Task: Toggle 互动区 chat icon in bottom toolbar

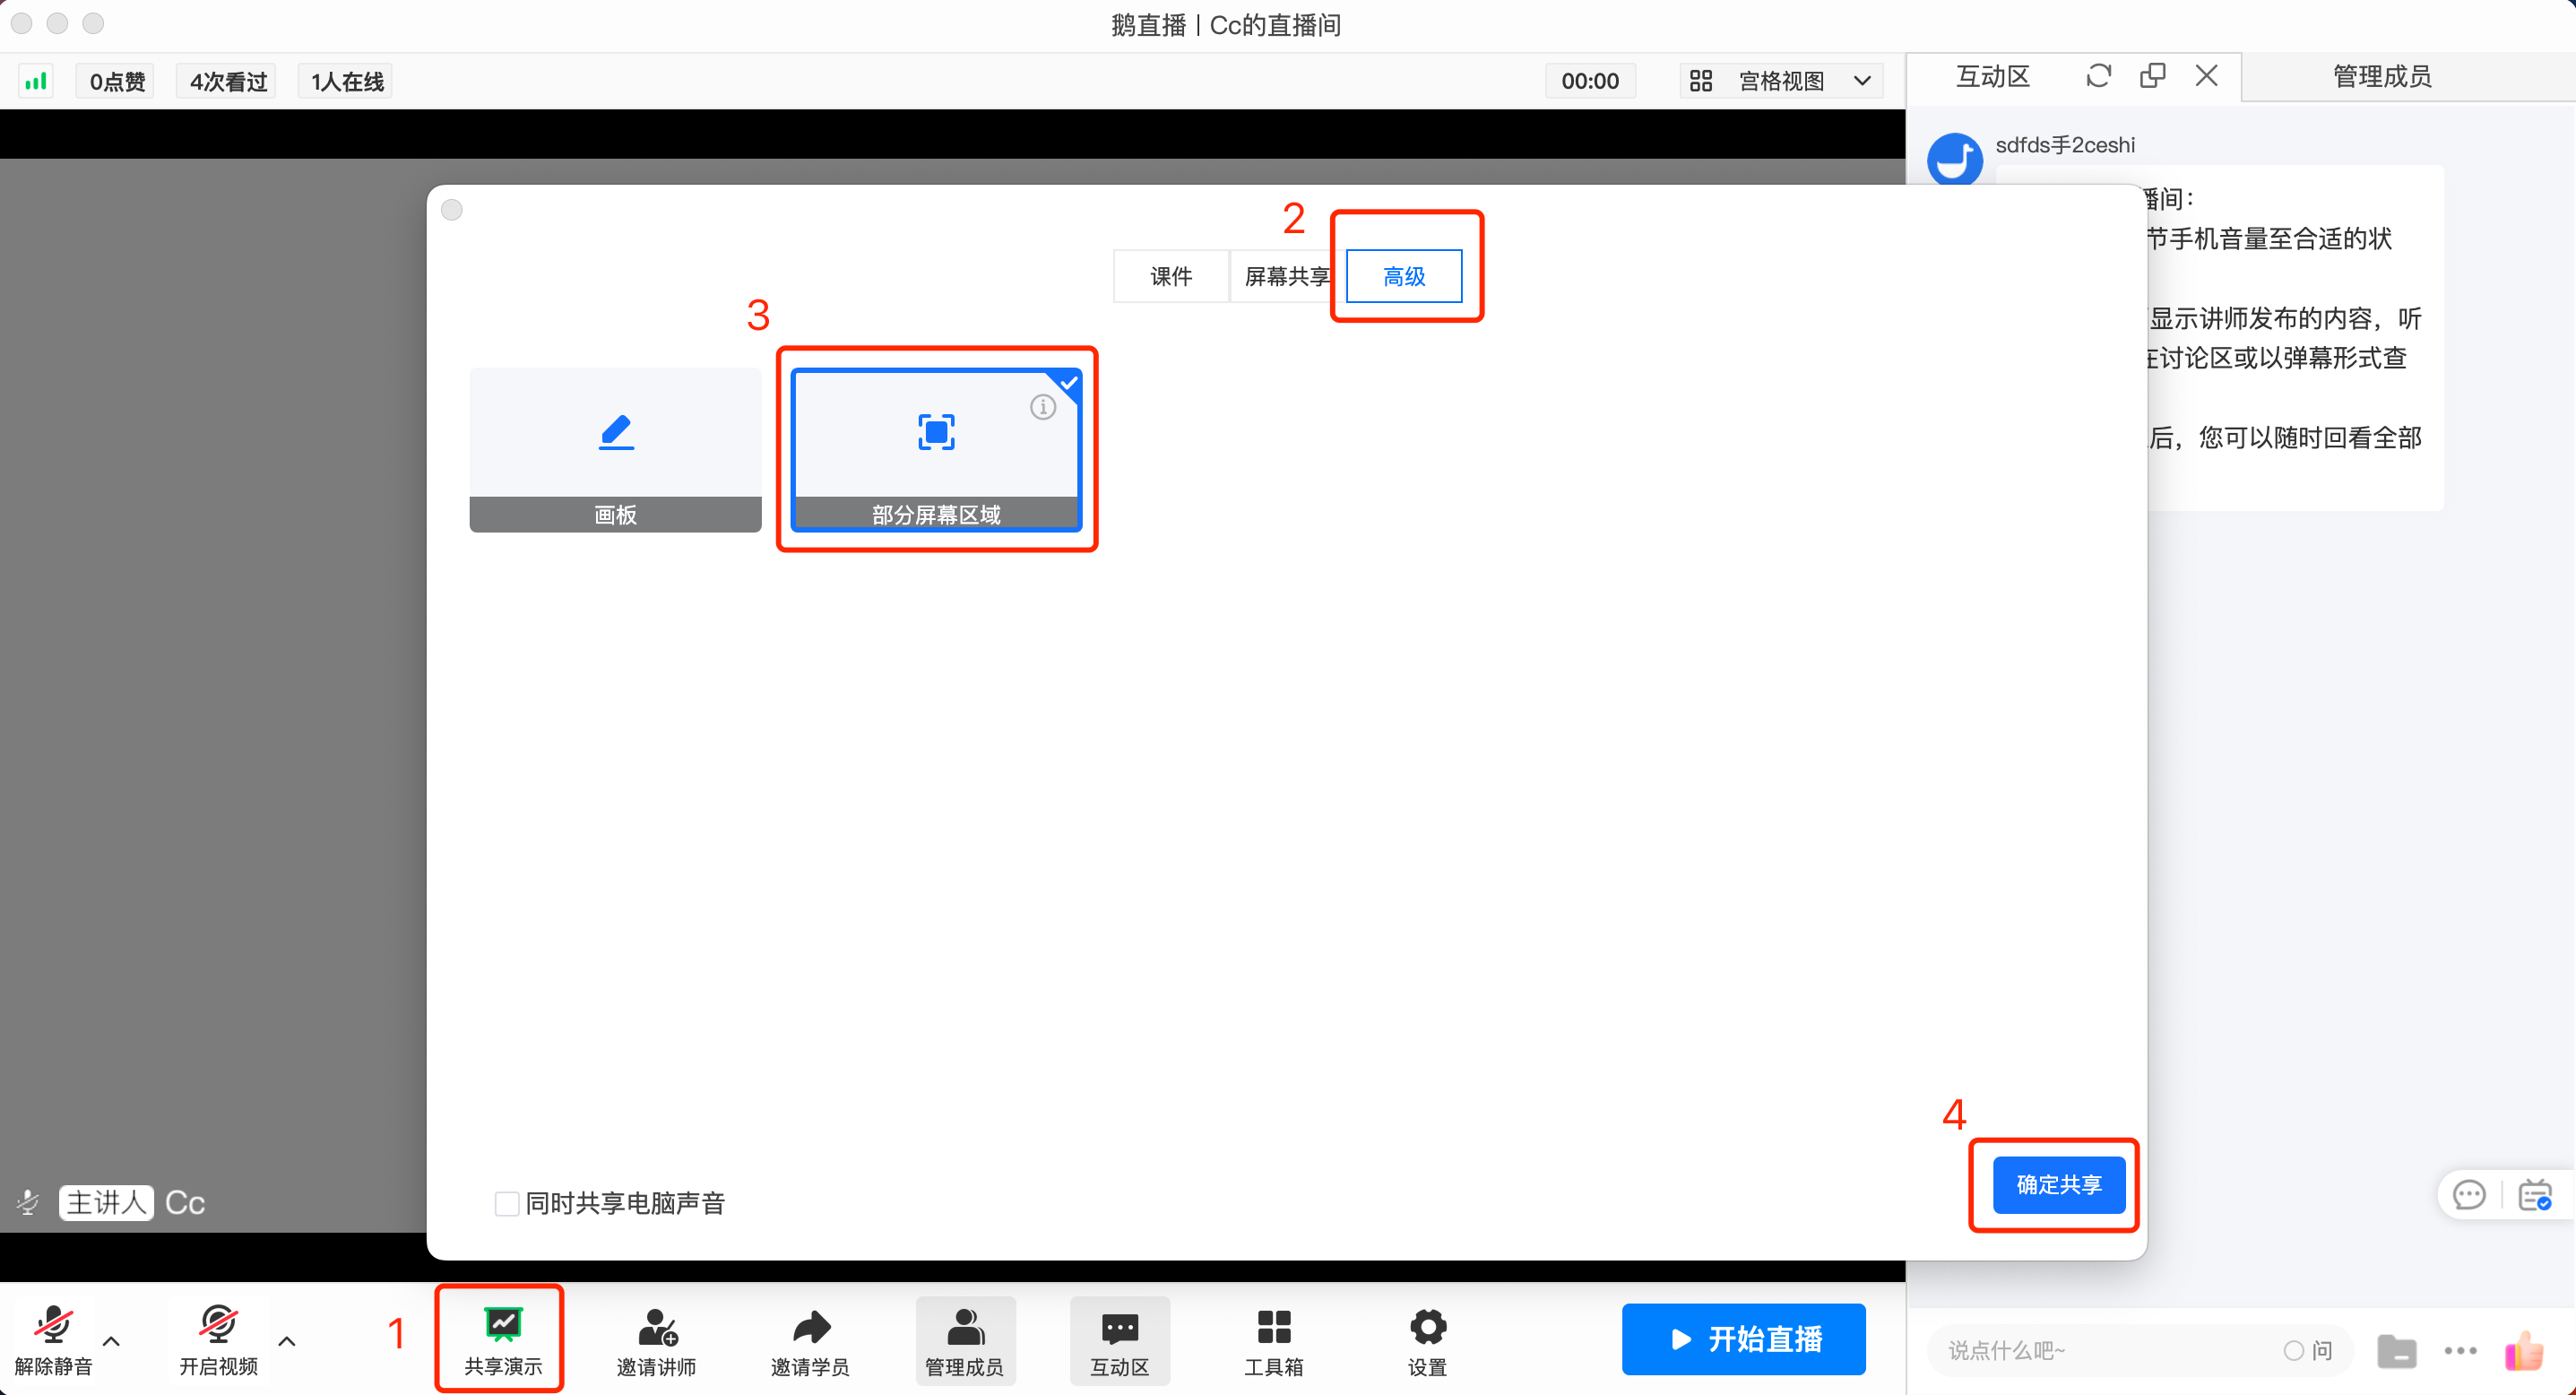Action: click(x=1119, y=1340)
